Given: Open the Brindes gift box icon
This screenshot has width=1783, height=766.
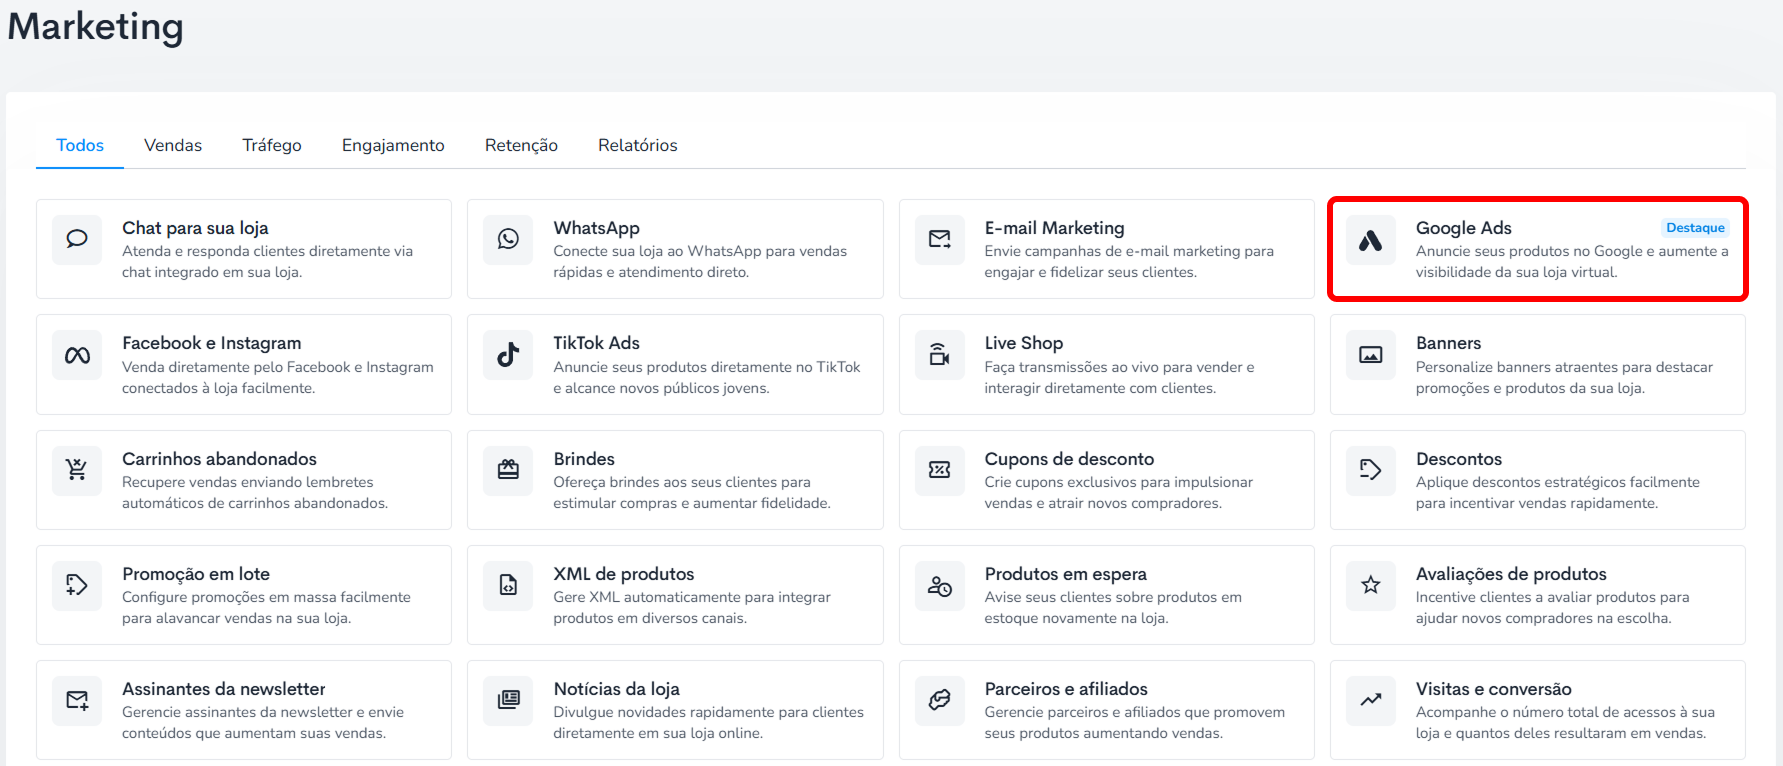Looking at the screenshot, I should click(508, 470).
